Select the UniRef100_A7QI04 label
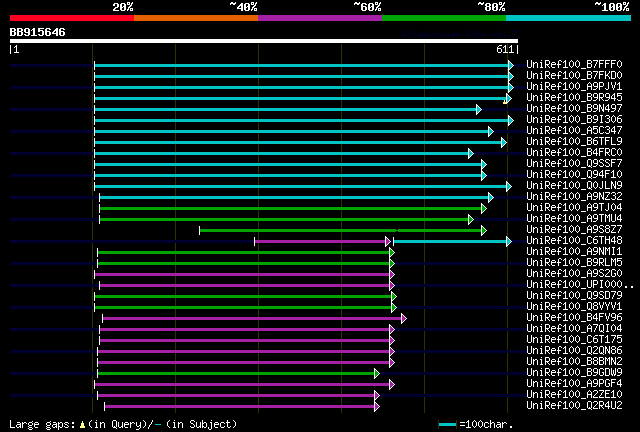640x432 pixels. tap(574, 329)
